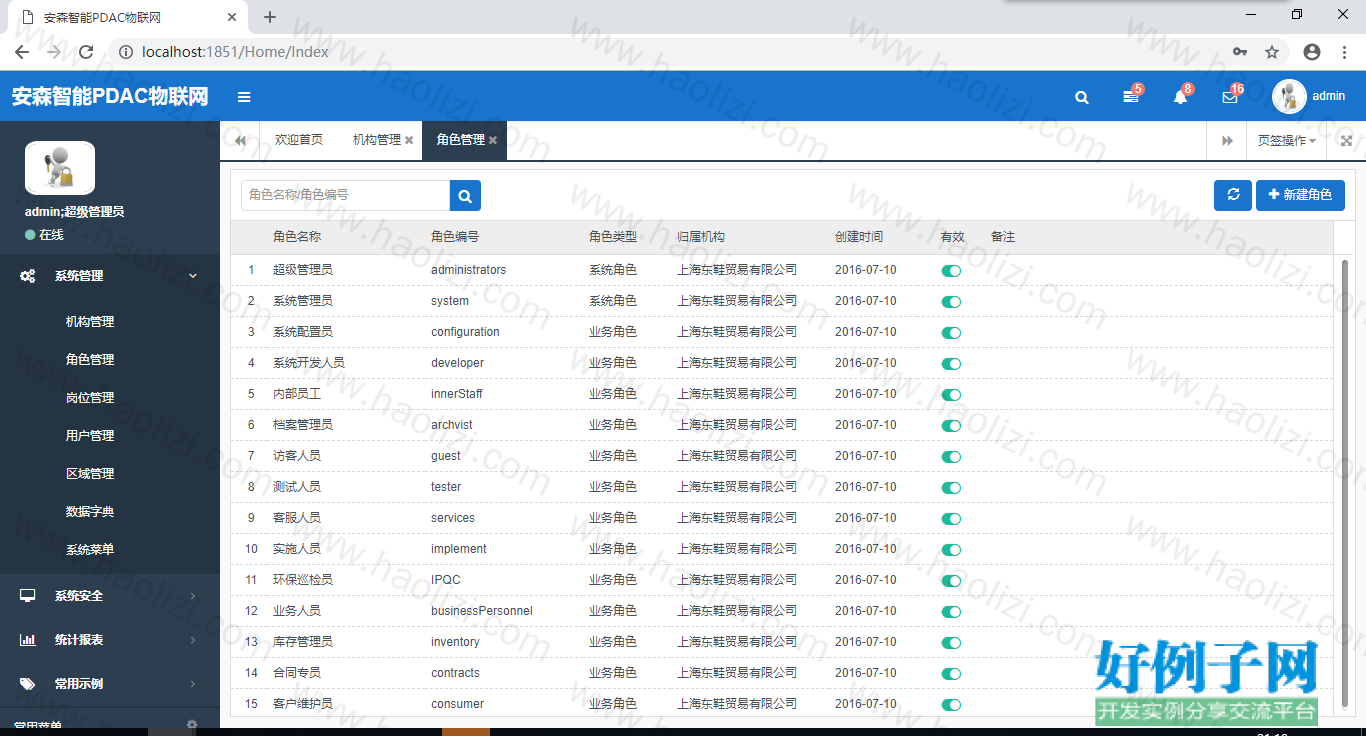Screen dimensions: 1366x736
Task: Sort by the 角色编号 column header
Action: point(455,237)
